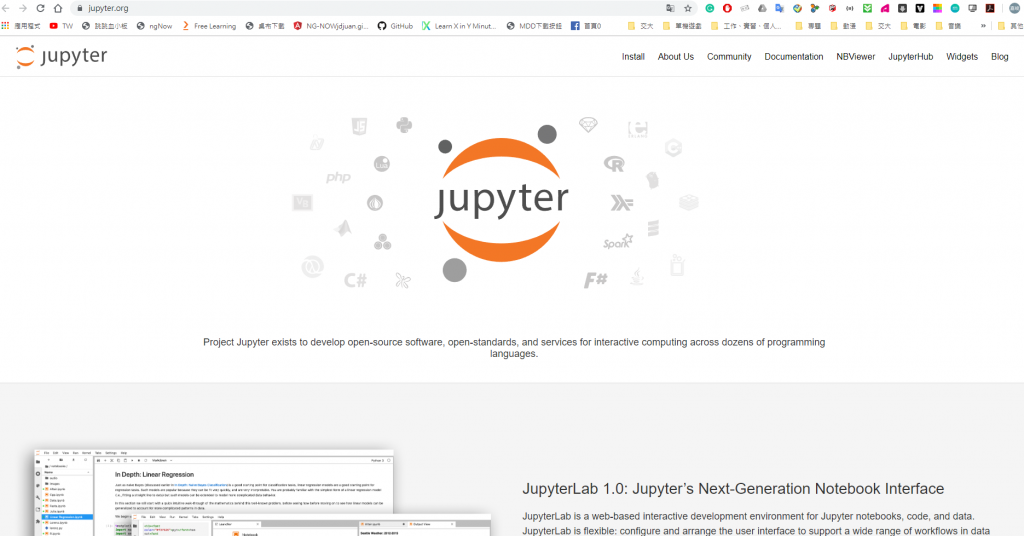Go to the Community page

[729, 57]
